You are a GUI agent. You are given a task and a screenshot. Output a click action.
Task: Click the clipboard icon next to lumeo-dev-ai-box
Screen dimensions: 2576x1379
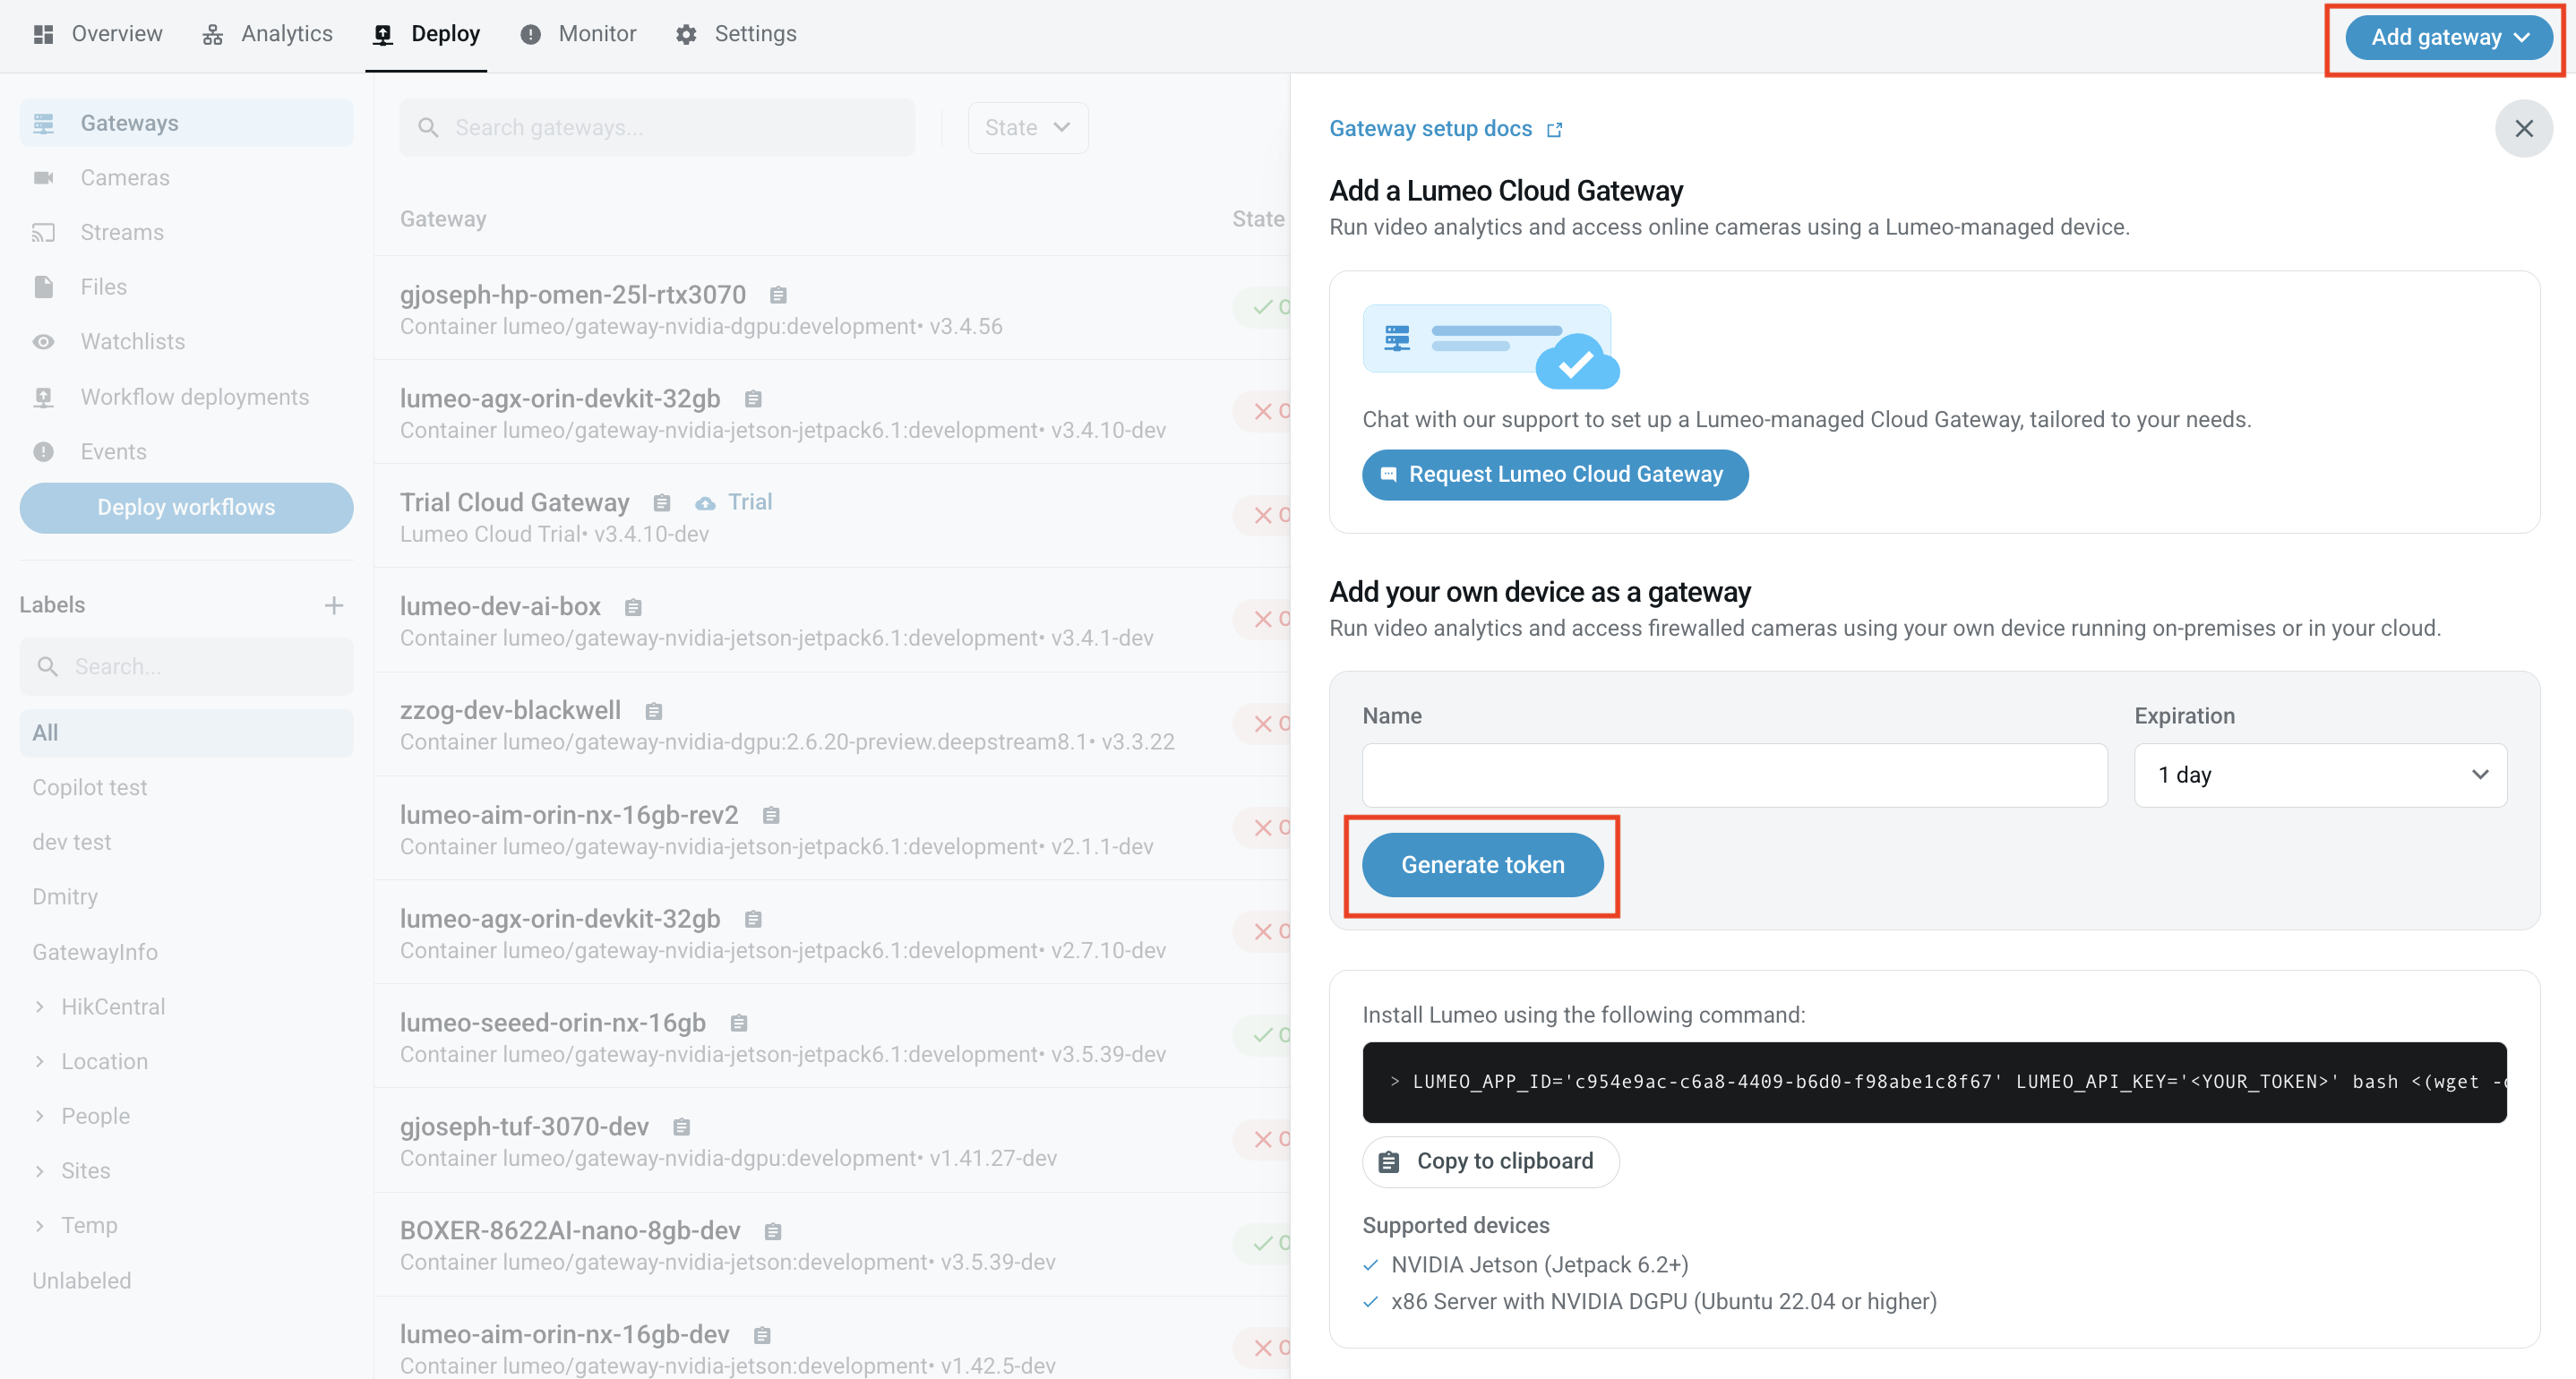633,607
